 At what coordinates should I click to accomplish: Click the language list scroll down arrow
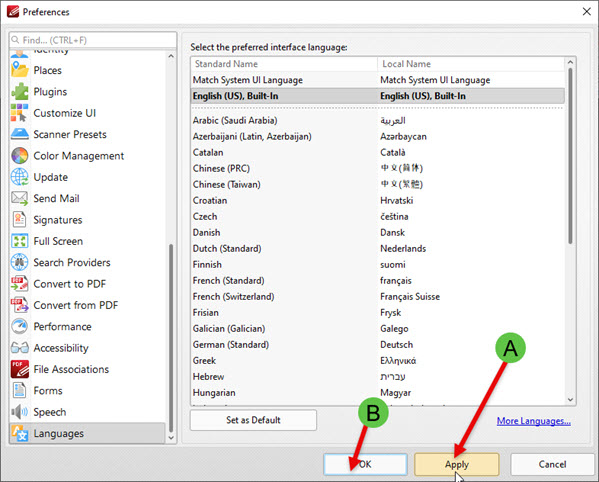tap(570, 400)
